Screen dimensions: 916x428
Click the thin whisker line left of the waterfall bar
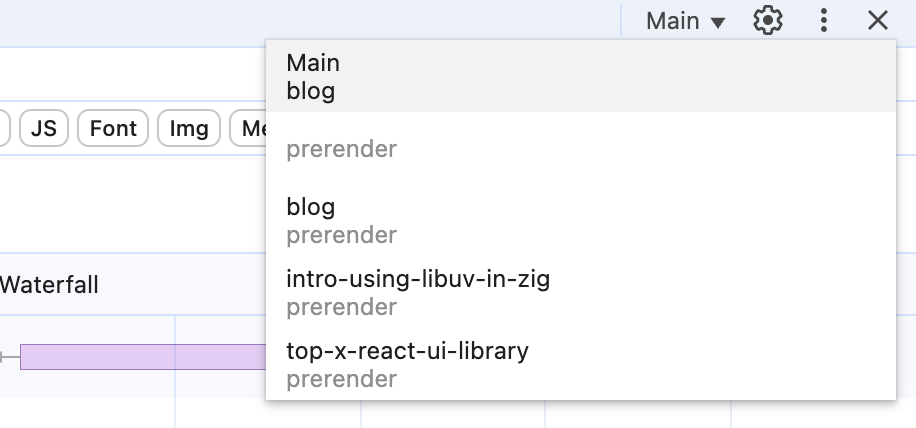(x=9, y=356)
